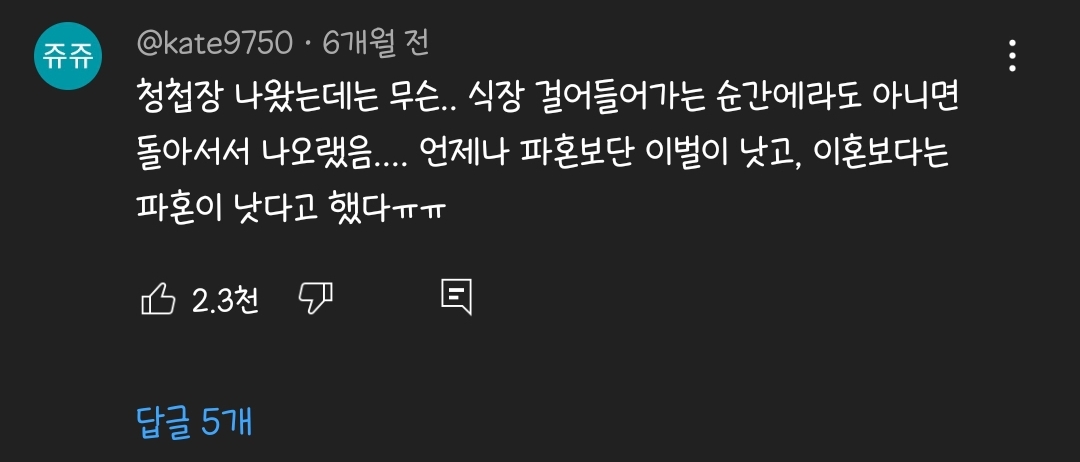Expand the 답글 5개 replies thread
The image size is (1080, 462).
(x=194, y=421)
